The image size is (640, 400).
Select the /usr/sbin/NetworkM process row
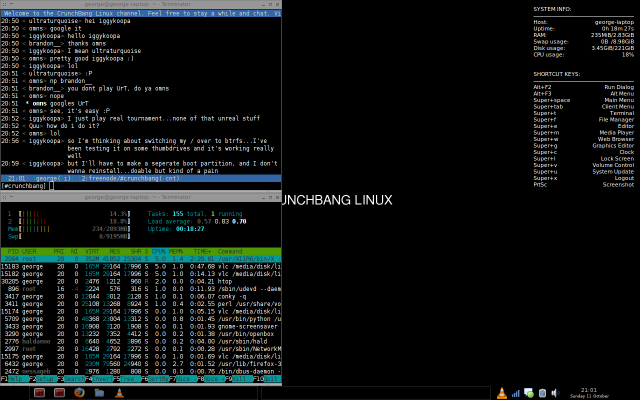(x=141, y=349)
